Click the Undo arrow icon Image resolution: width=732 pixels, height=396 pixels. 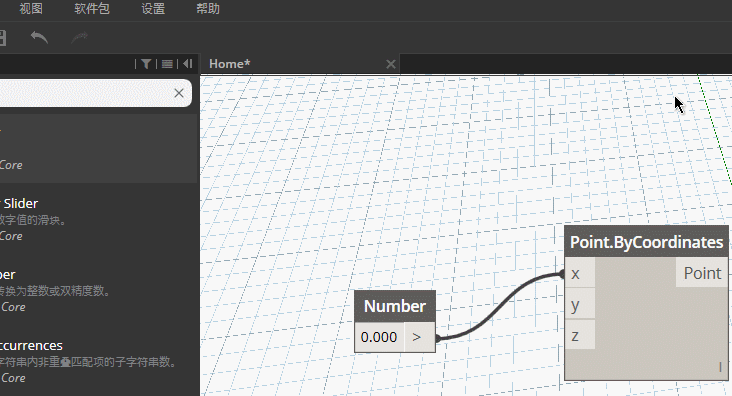click(39, 37)
